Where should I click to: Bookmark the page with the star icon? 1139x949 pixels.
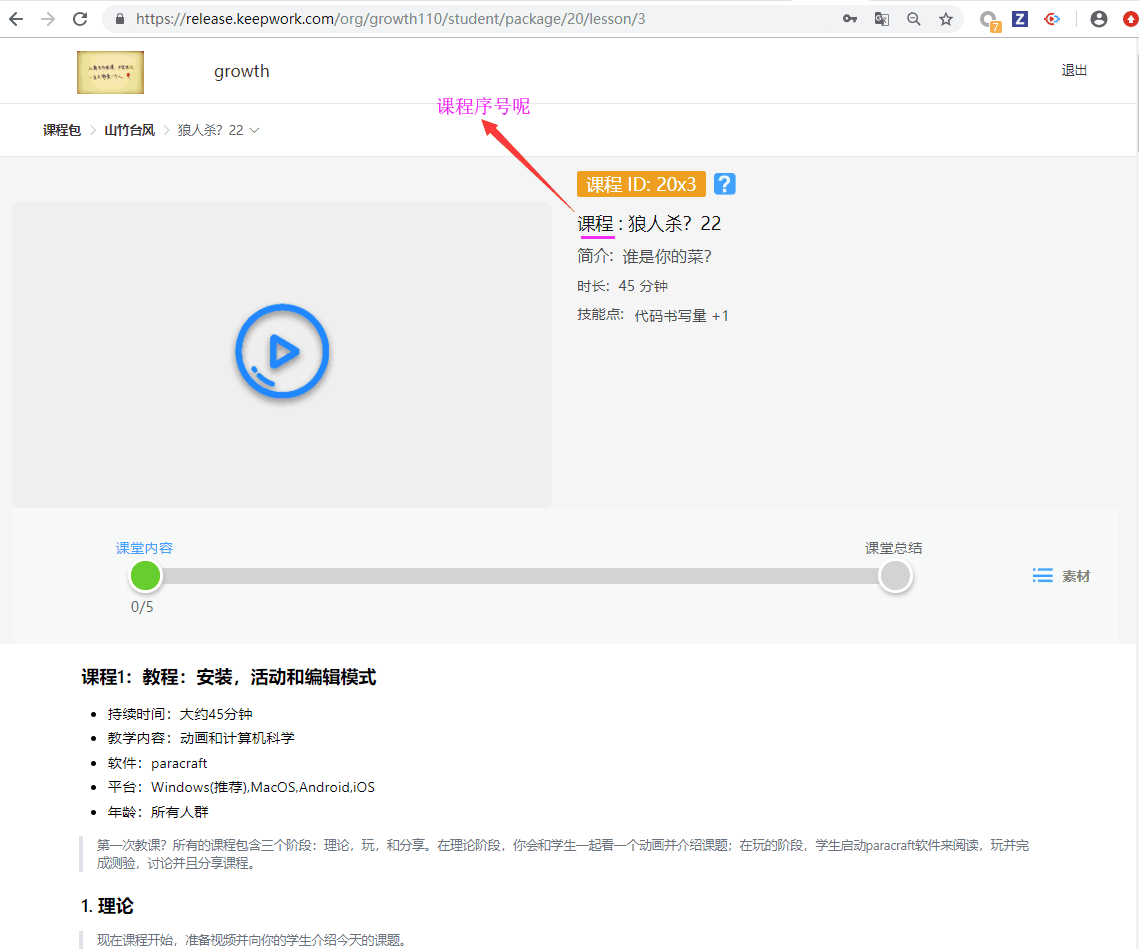pyautogui.click(x=945, y=18)
